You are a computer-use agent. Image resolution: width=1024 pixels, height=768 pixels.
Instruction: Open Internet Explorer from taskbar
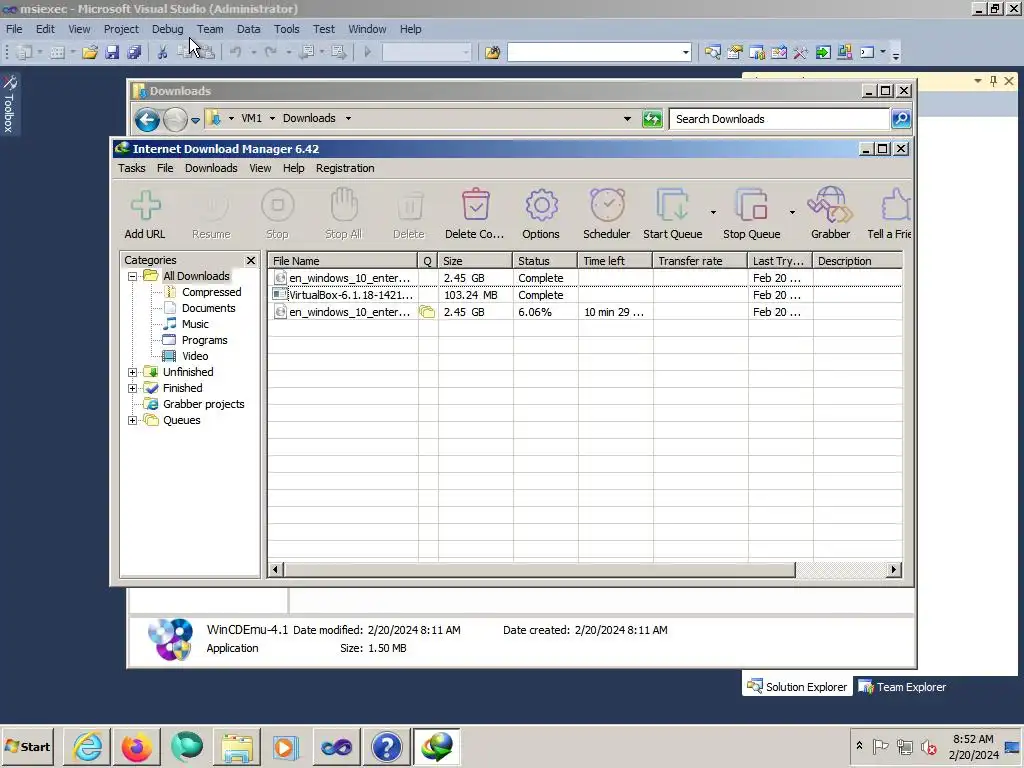(88, 746)
